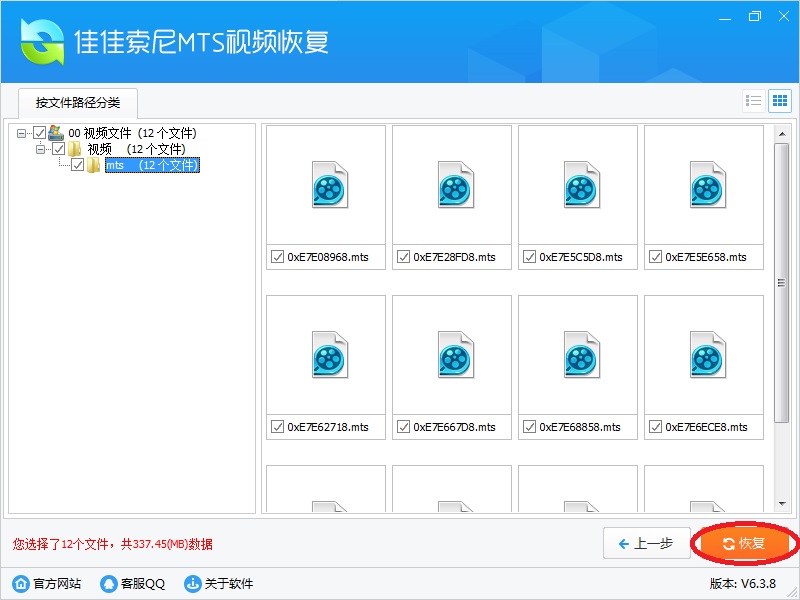
Task: Go back with 上一步 button
Action: coord(646,544)
